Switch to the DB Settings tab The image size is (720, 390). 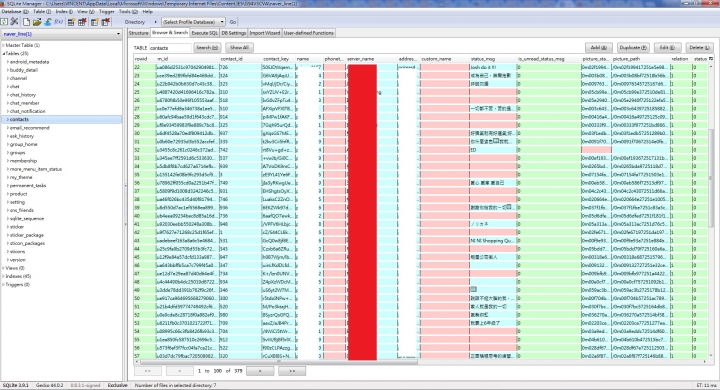pos(234,33)
